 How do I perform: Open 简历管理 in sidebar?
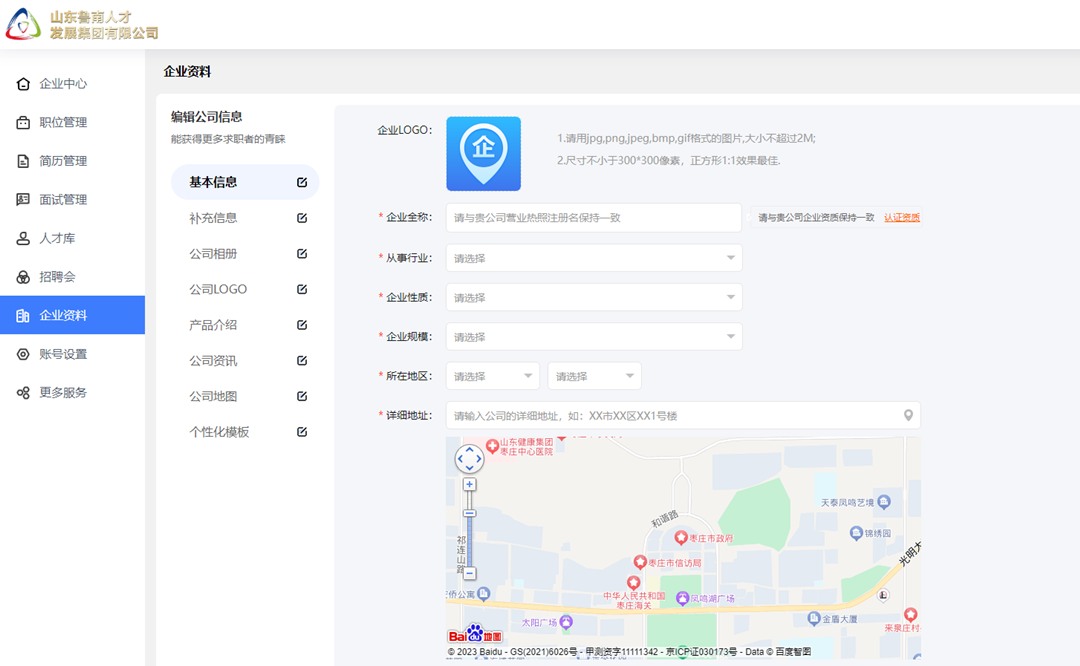[x=72, y=161]
